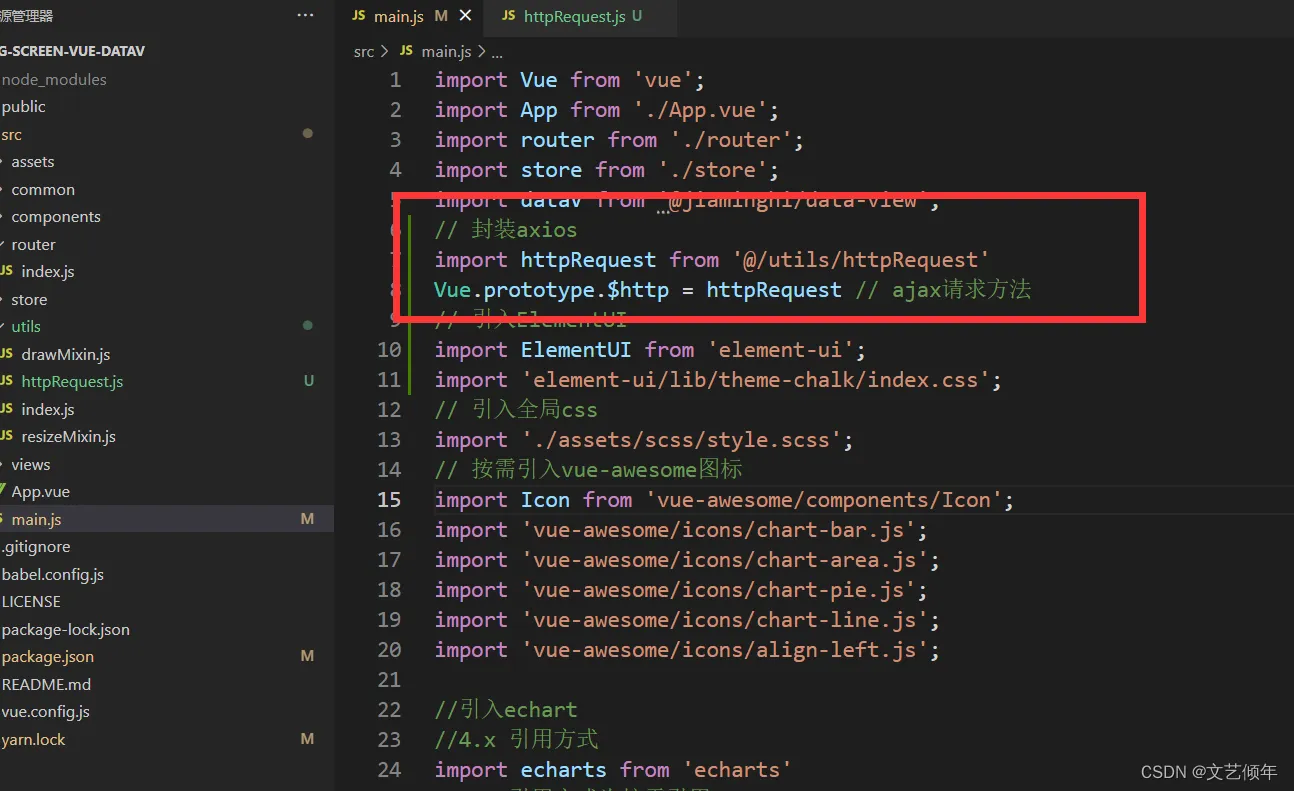Expand the store folder
Viewport: 1294px width, 791px height.
coord(29,299)
